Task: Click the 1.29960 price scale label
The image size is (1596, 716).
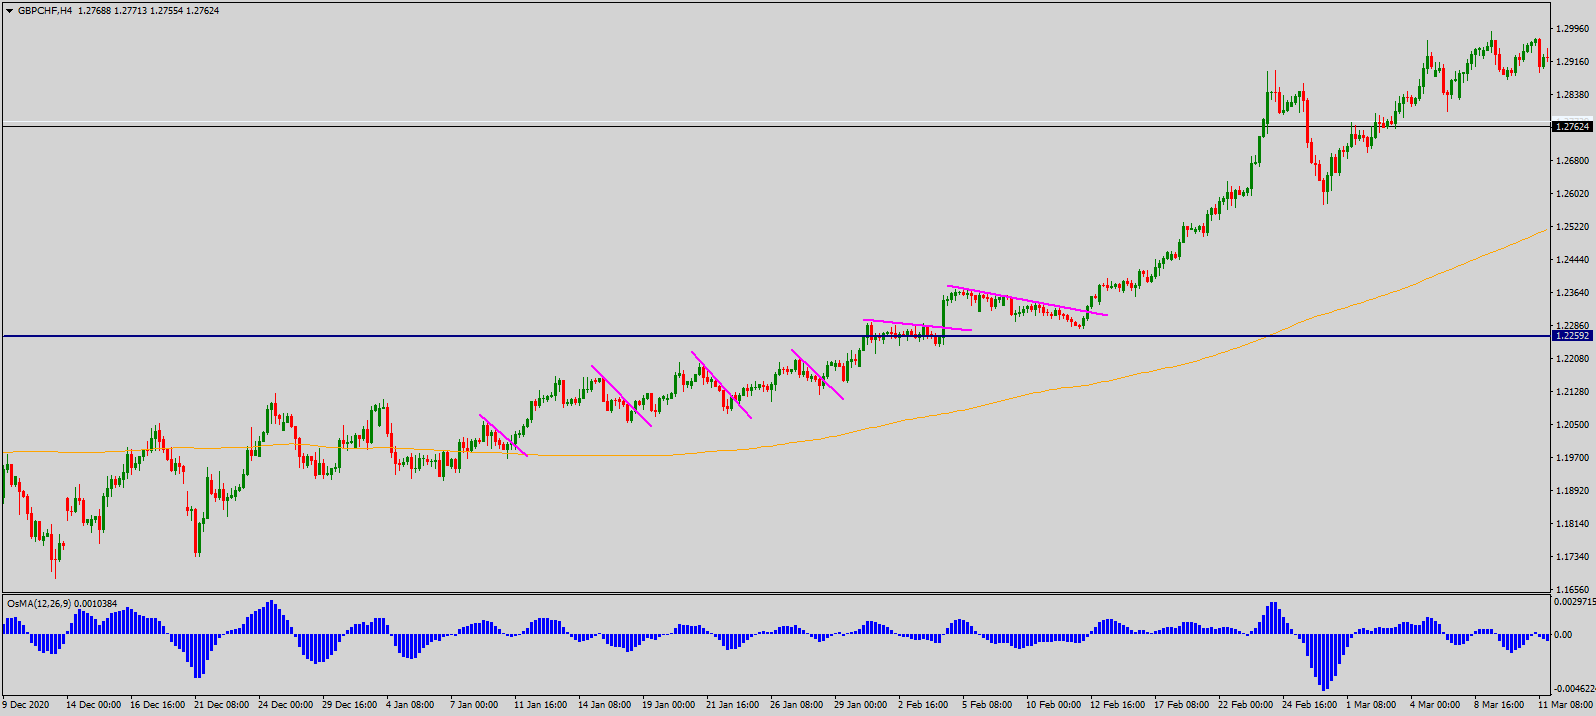Action: pyautogui.click(x=1573, y=29)
